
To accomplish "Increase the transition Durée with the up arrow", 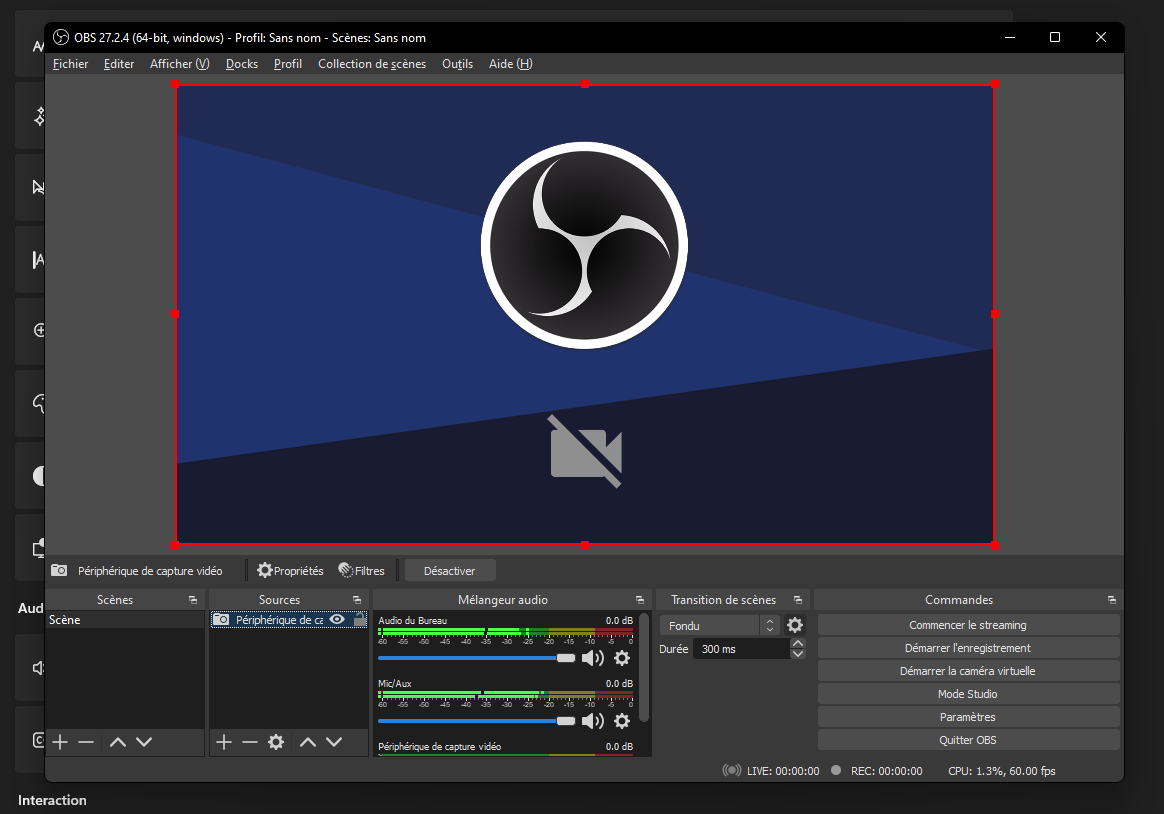I will coord(797,644).
